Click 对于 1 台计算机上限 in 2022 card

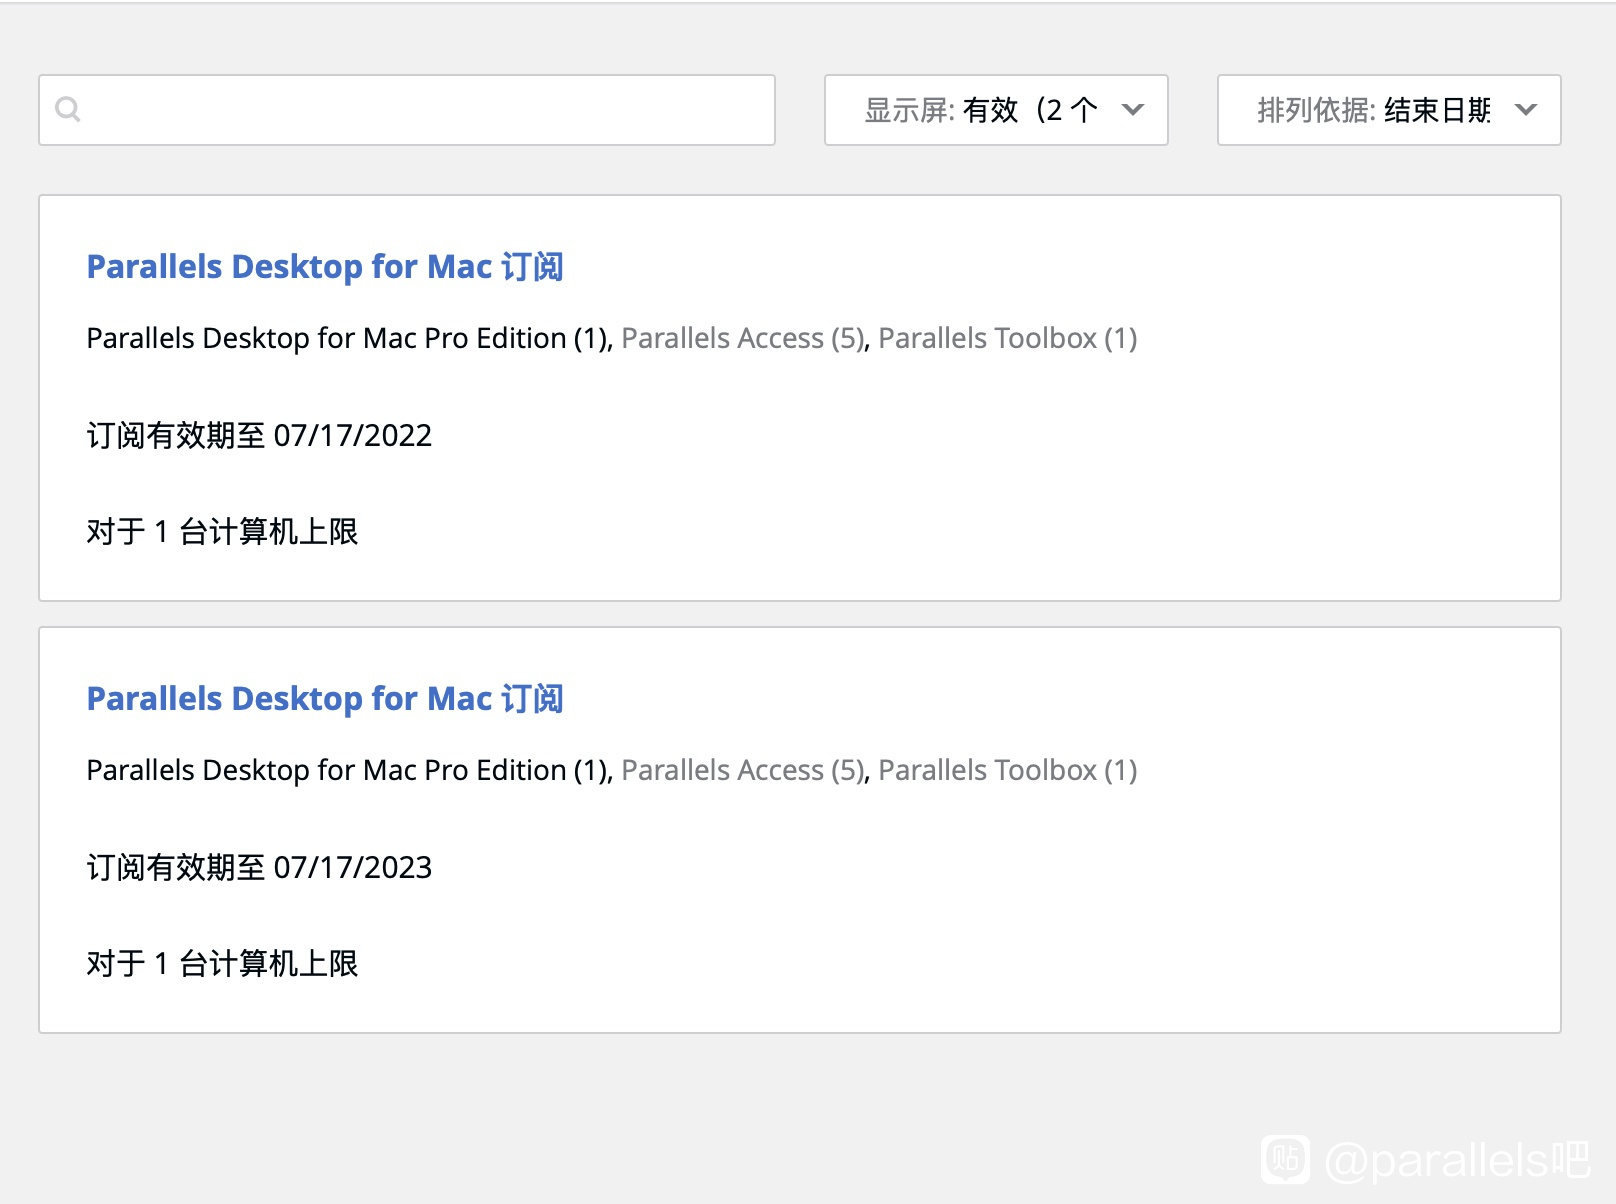222,531
